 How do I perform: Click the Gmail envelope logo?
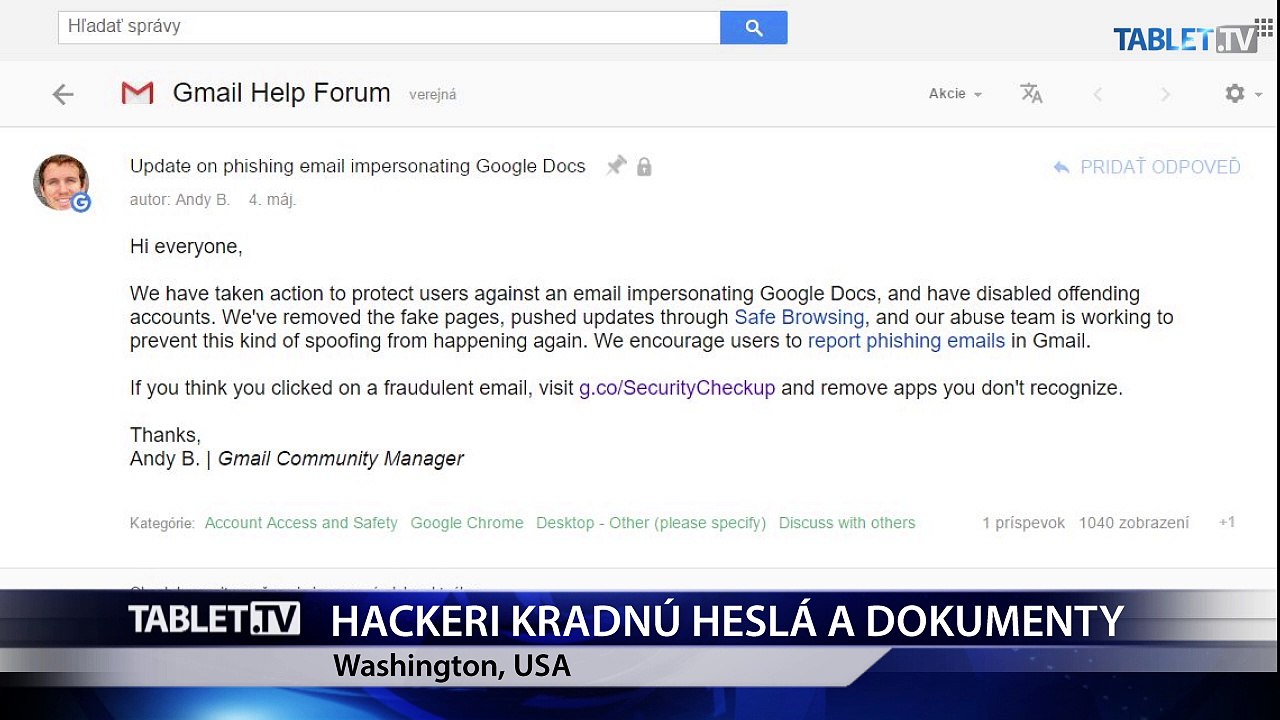[137, 93]
